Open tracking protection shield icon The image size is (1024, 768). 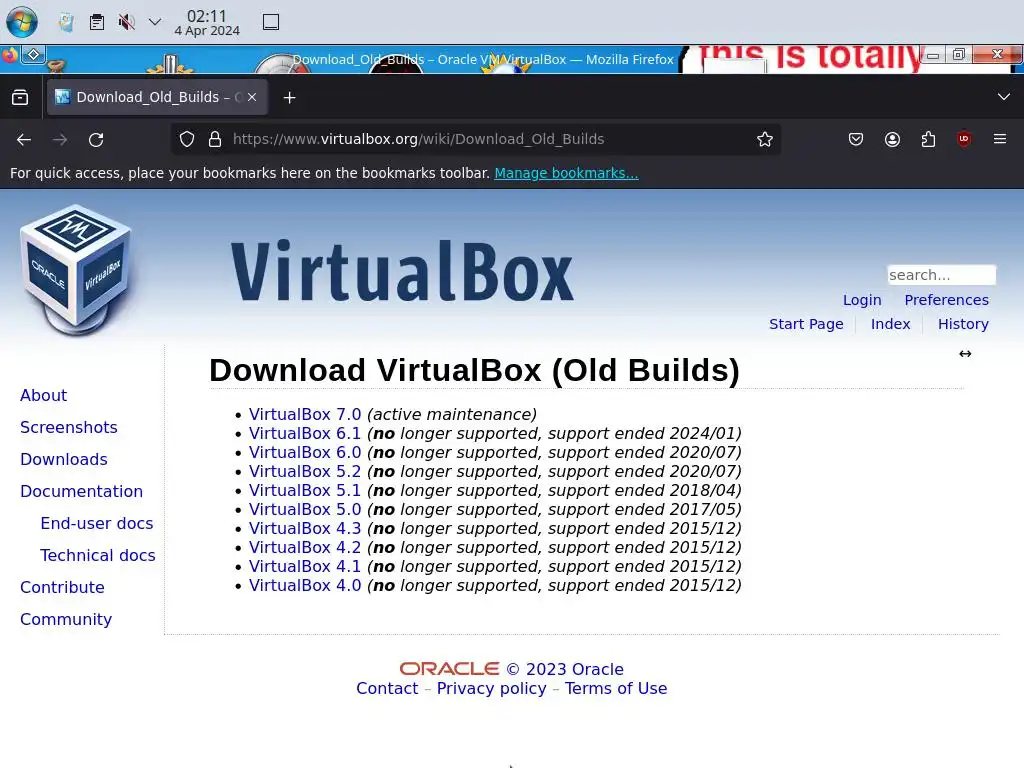tap(187, 139)
